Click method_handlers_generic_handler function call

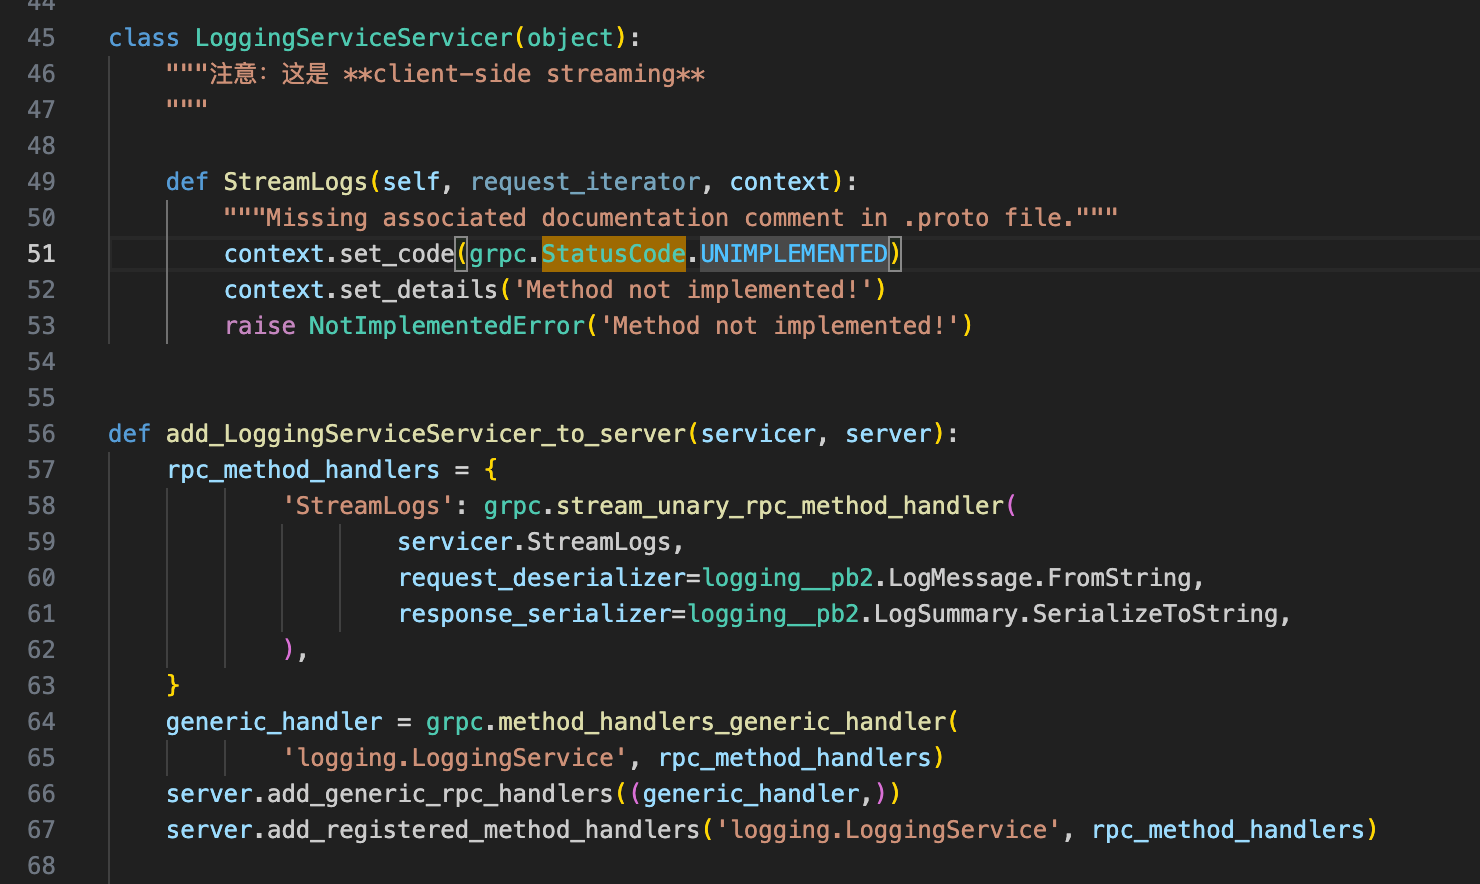pos(722,722)
